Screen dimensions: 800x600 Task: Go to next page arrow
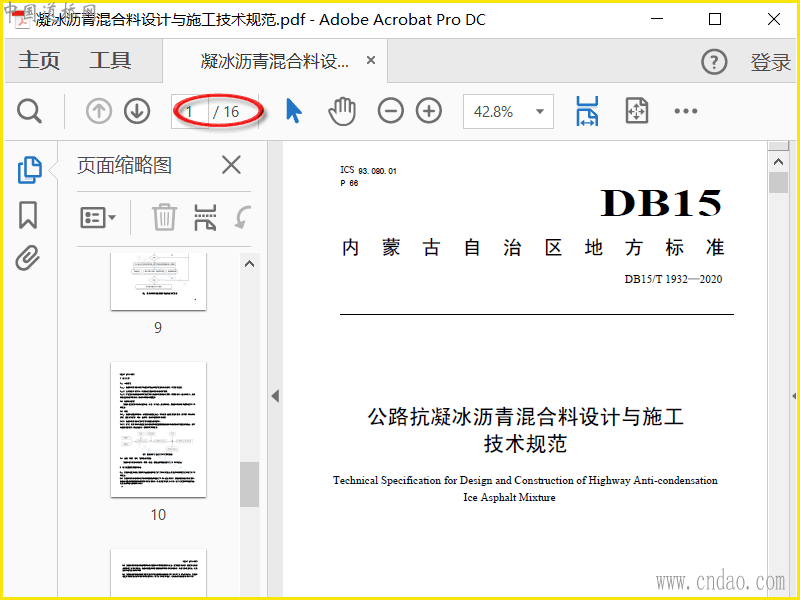[137, 111]
